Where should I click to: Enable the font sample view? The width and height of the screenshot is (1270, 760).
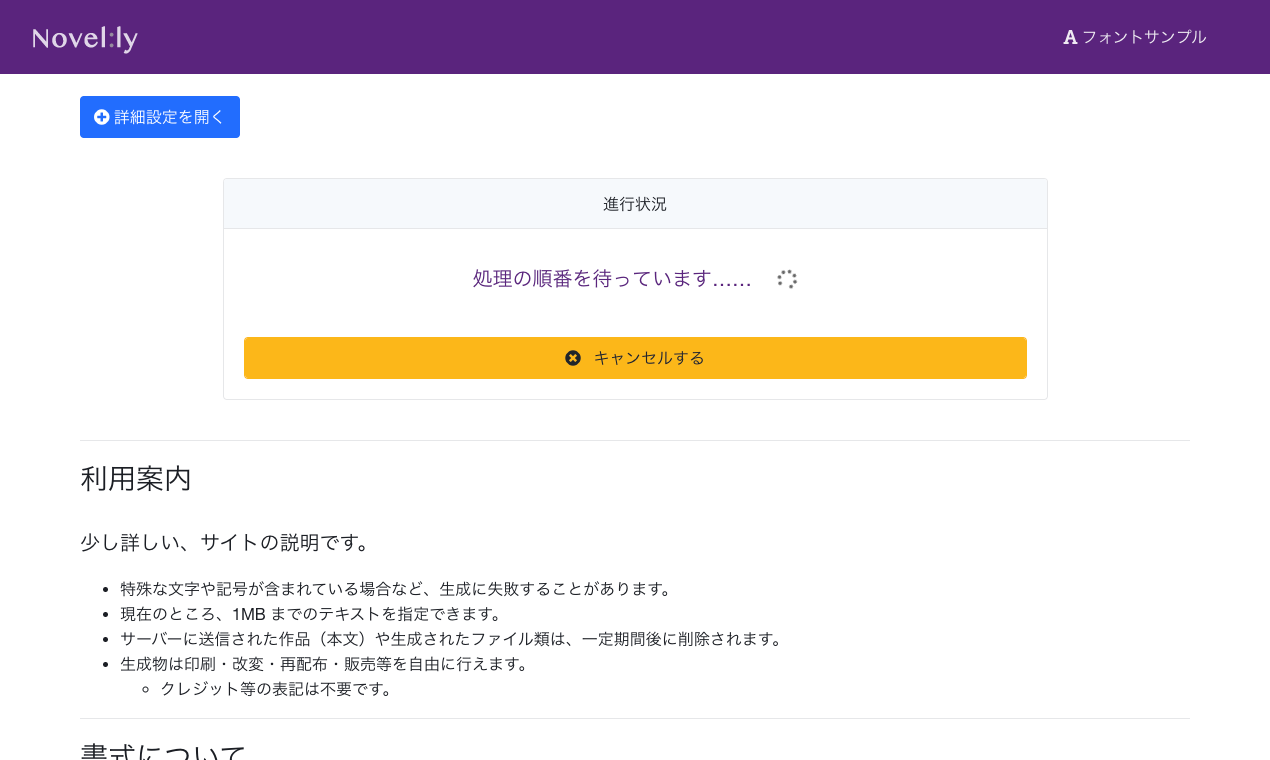tap(1135, 37)
